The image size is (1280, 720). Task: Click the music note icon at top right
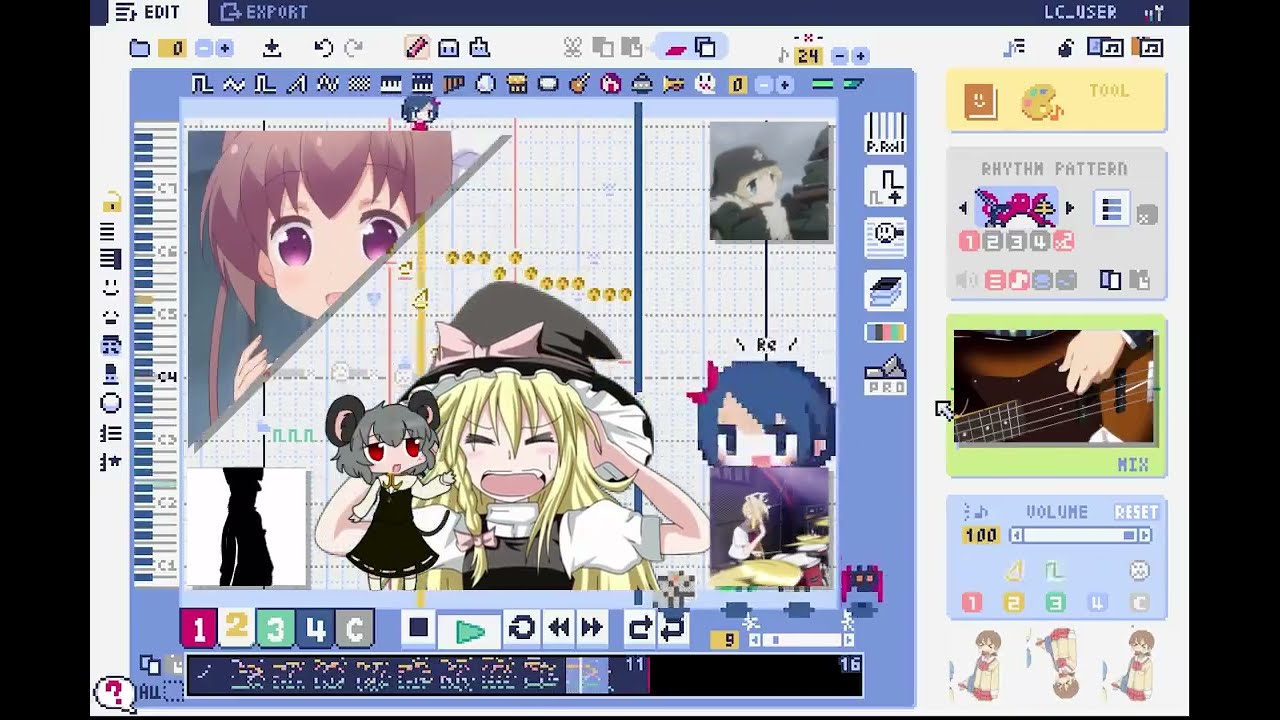click(1015, 48)
